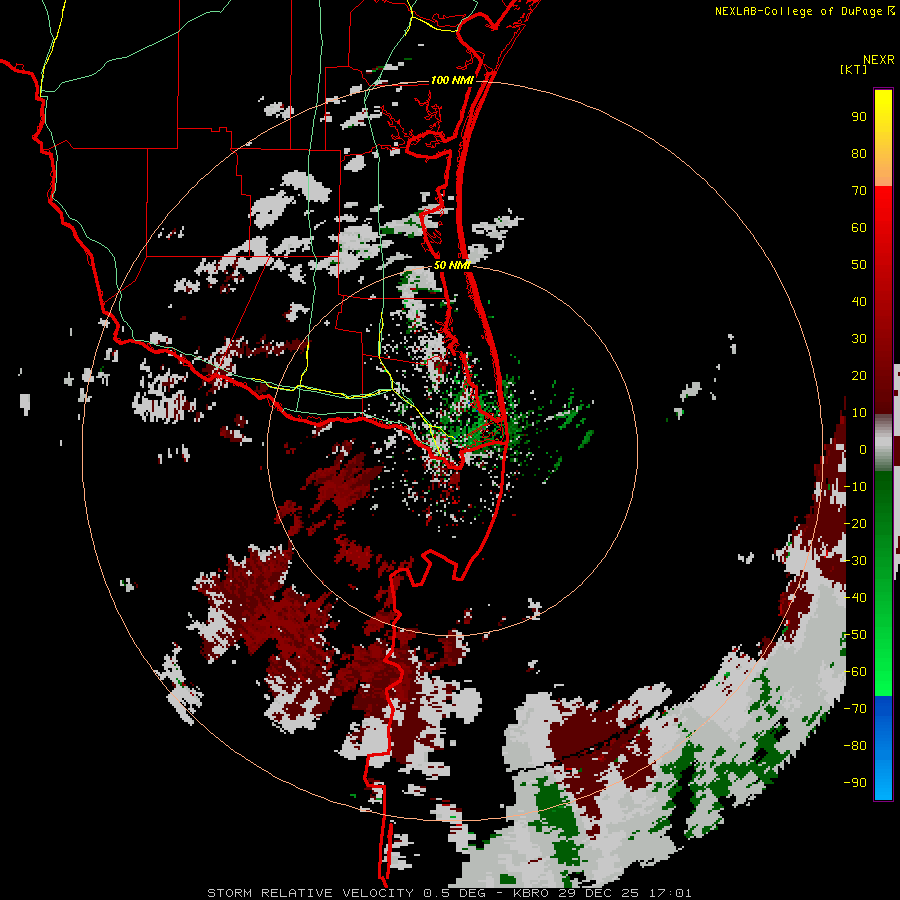900x900 pixels.
Task: Click the 40 value on velocity scale
Action: pos(859,301)
